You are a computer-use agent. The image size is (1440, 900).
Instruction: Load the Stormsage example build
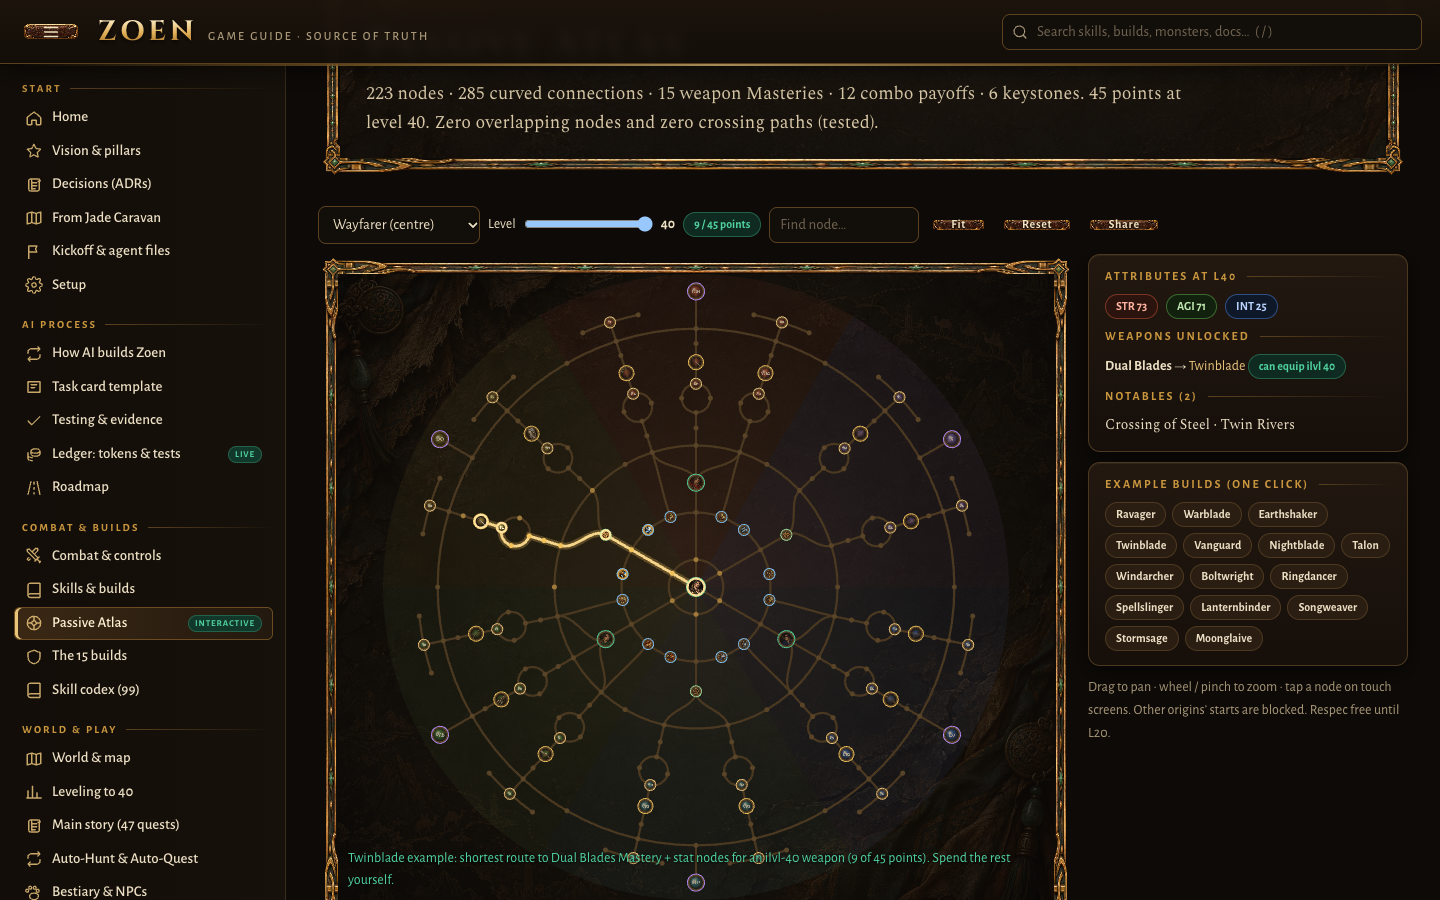(1141, 639)
